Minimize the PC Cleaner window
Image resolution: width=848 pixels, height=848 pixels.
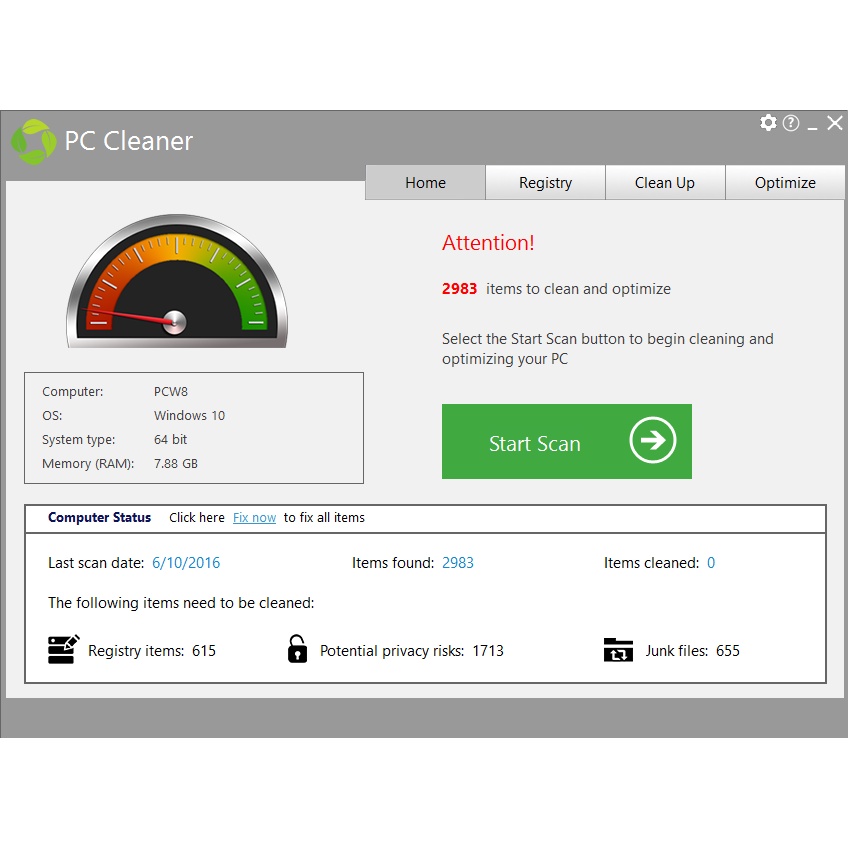(x=813, y=125)
